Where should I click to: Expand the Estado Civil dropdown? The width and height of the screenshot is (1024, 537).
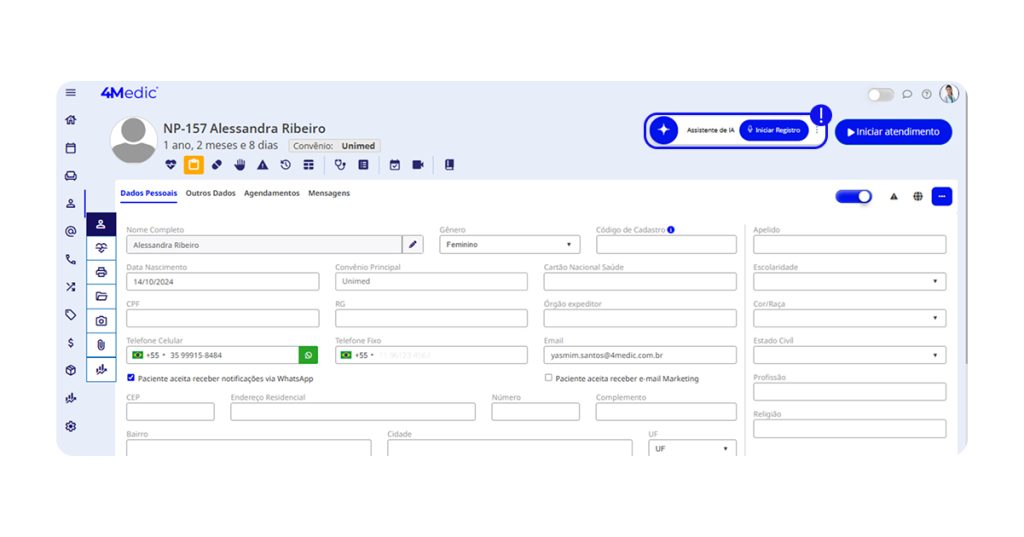(x=849, y=355)
